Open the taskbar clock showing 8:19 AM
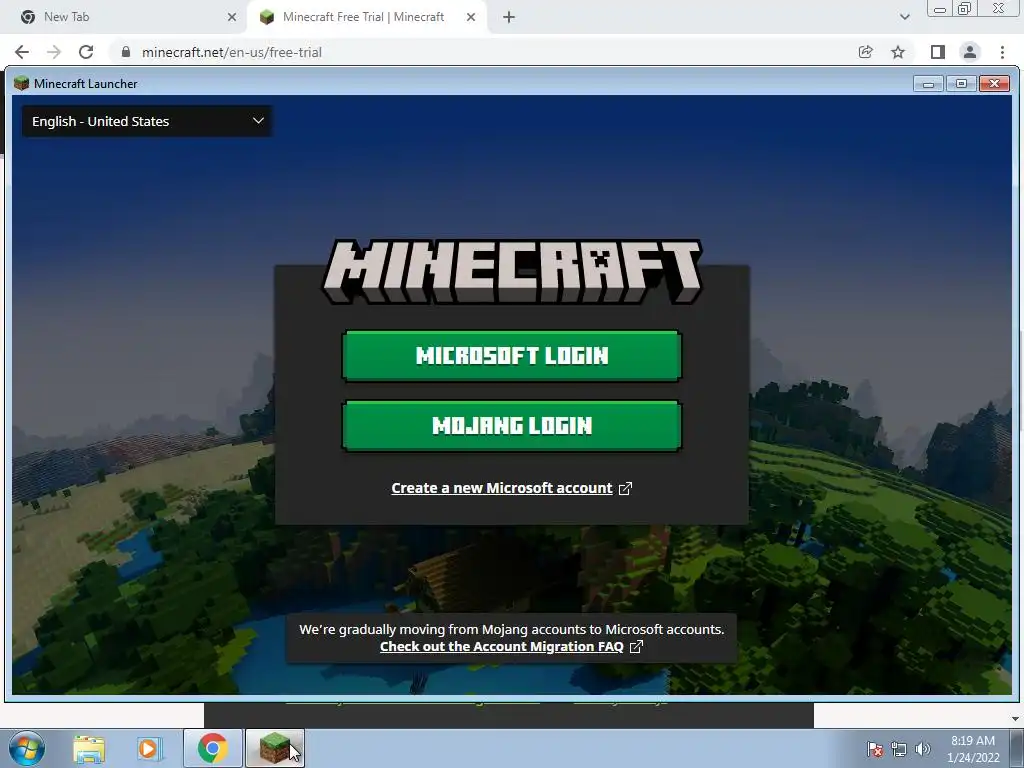This screenshot has height=768, width=1024. (973, 749)
